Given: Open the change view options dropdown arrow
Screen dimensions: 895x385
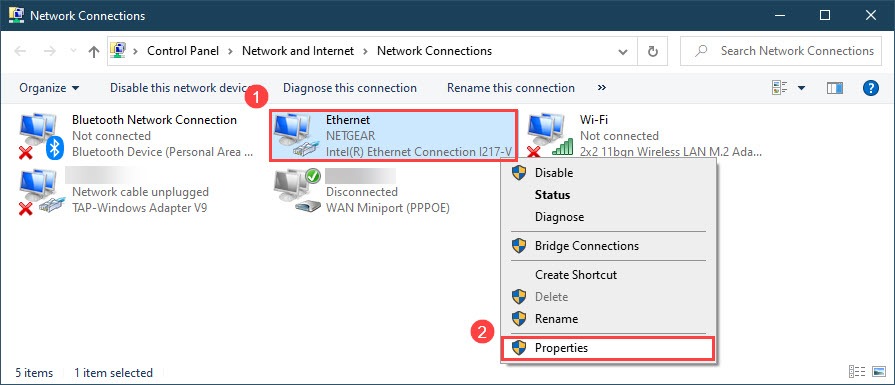Looking at the screenshot, I should pos(801,88).
